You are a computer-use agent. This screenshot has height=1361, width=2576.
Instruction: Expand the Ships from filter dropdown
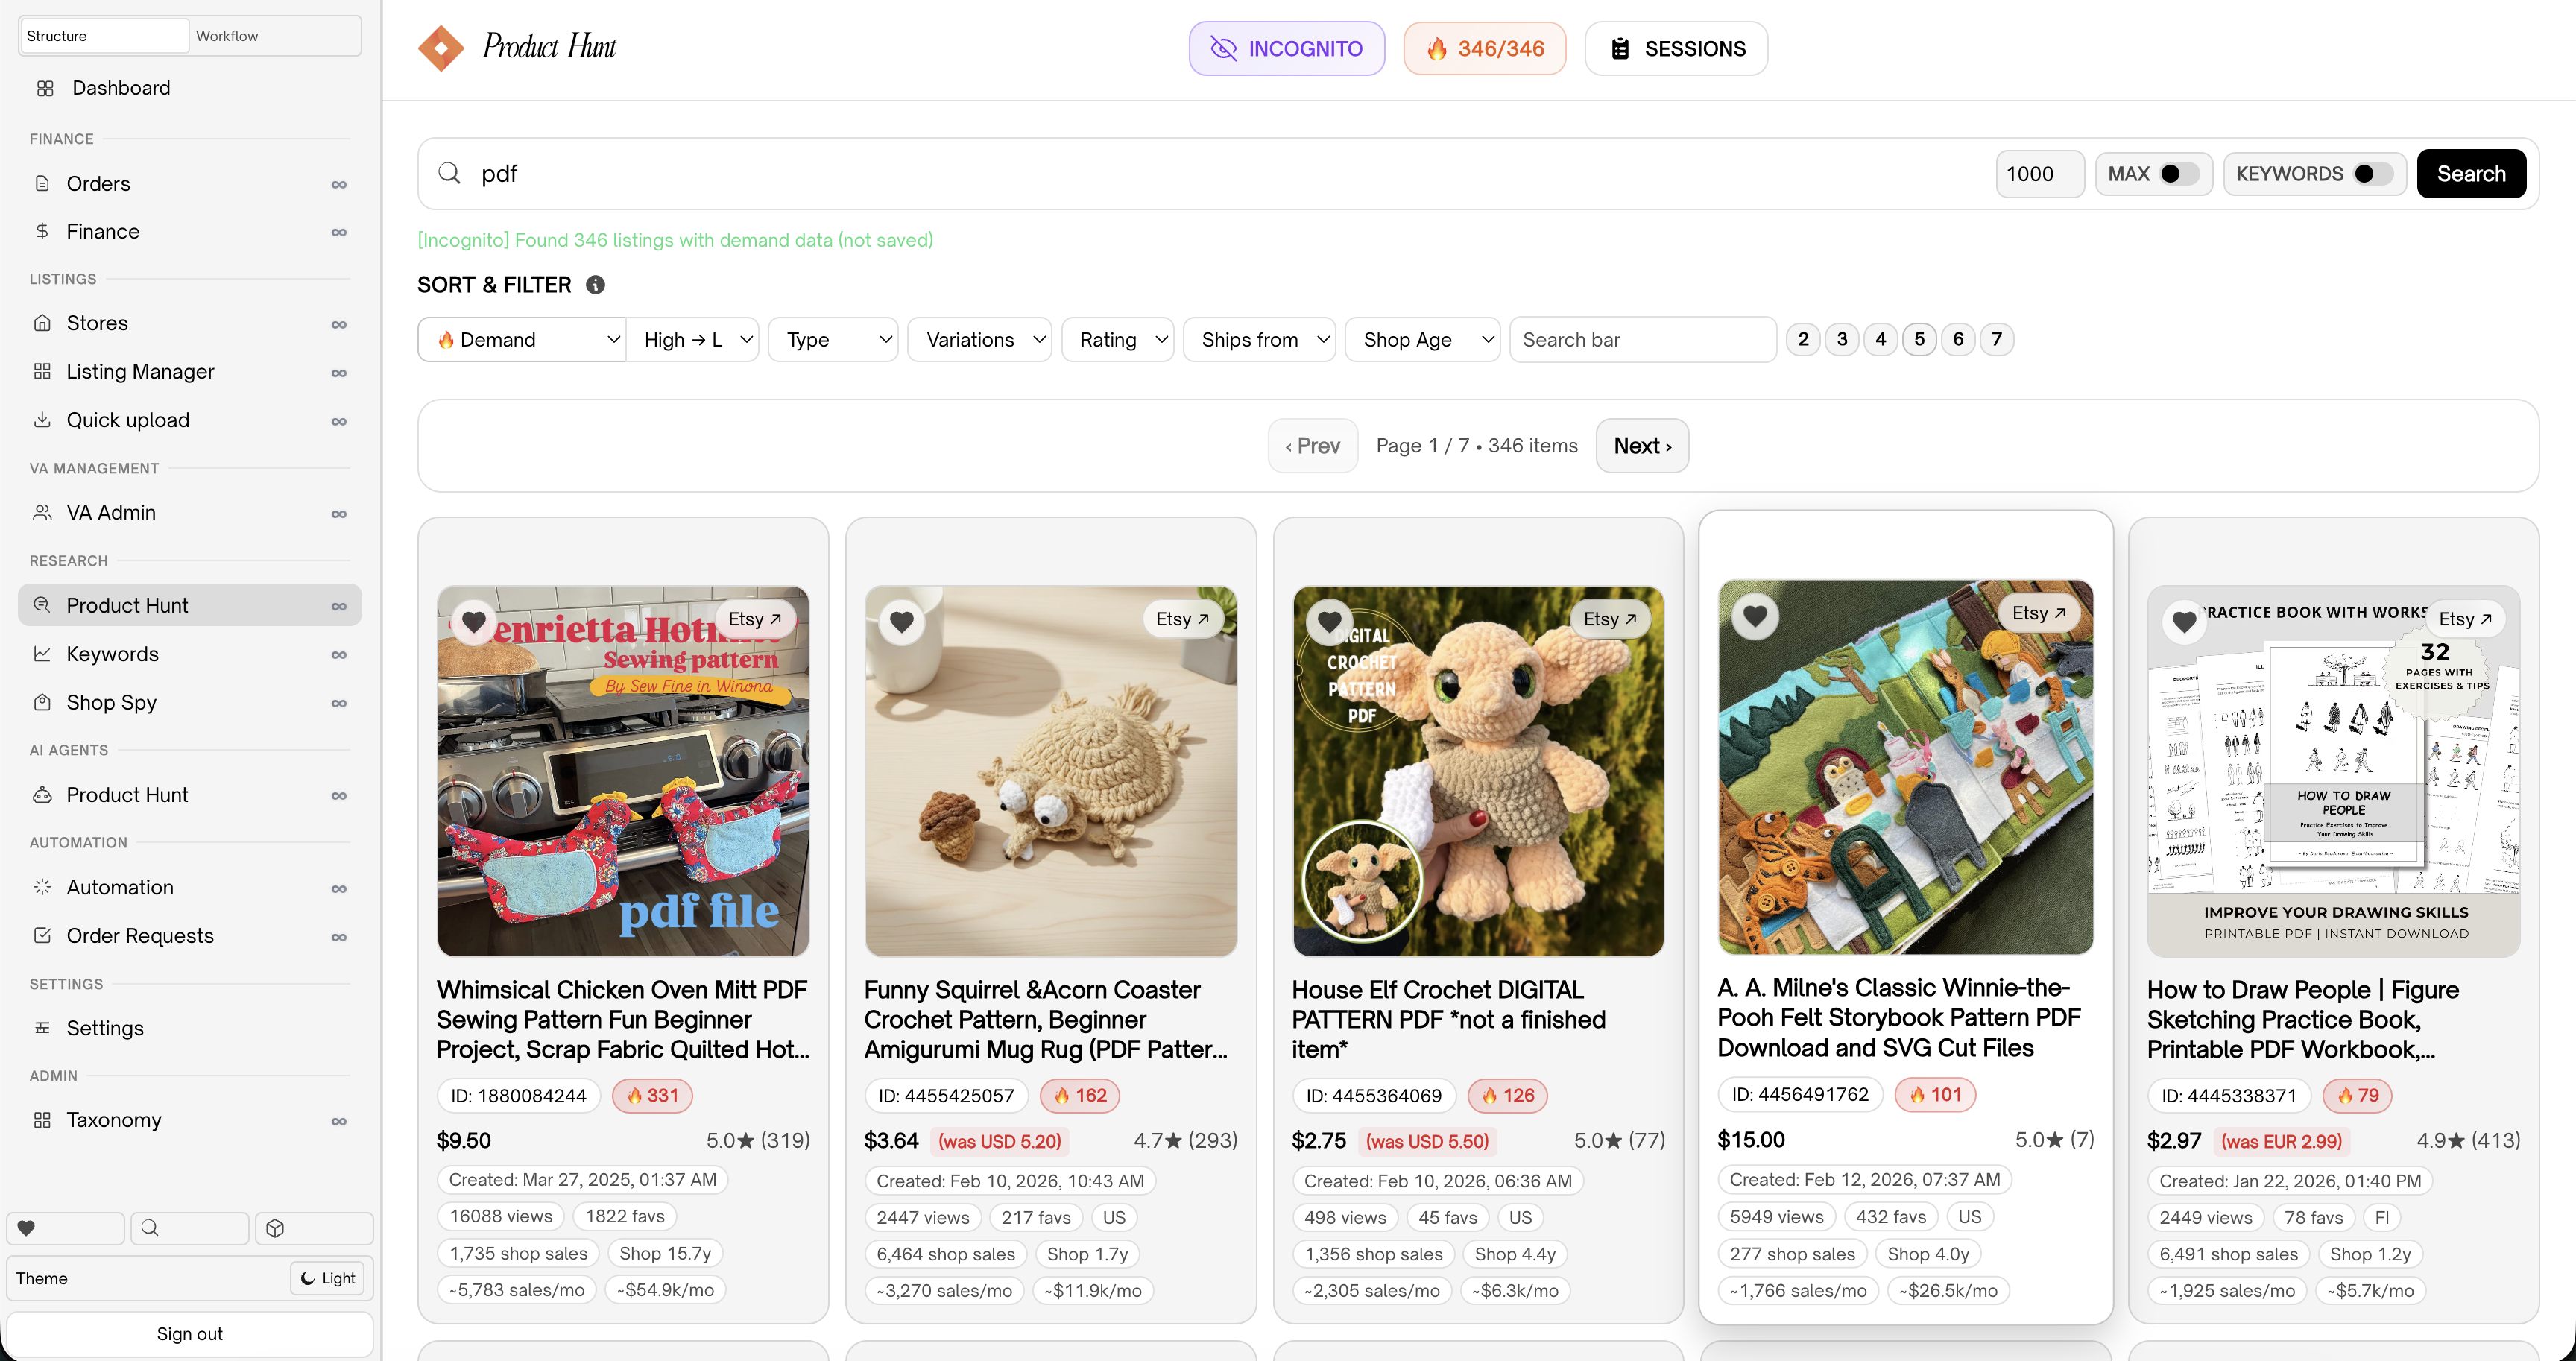(x=1258, y=340)
